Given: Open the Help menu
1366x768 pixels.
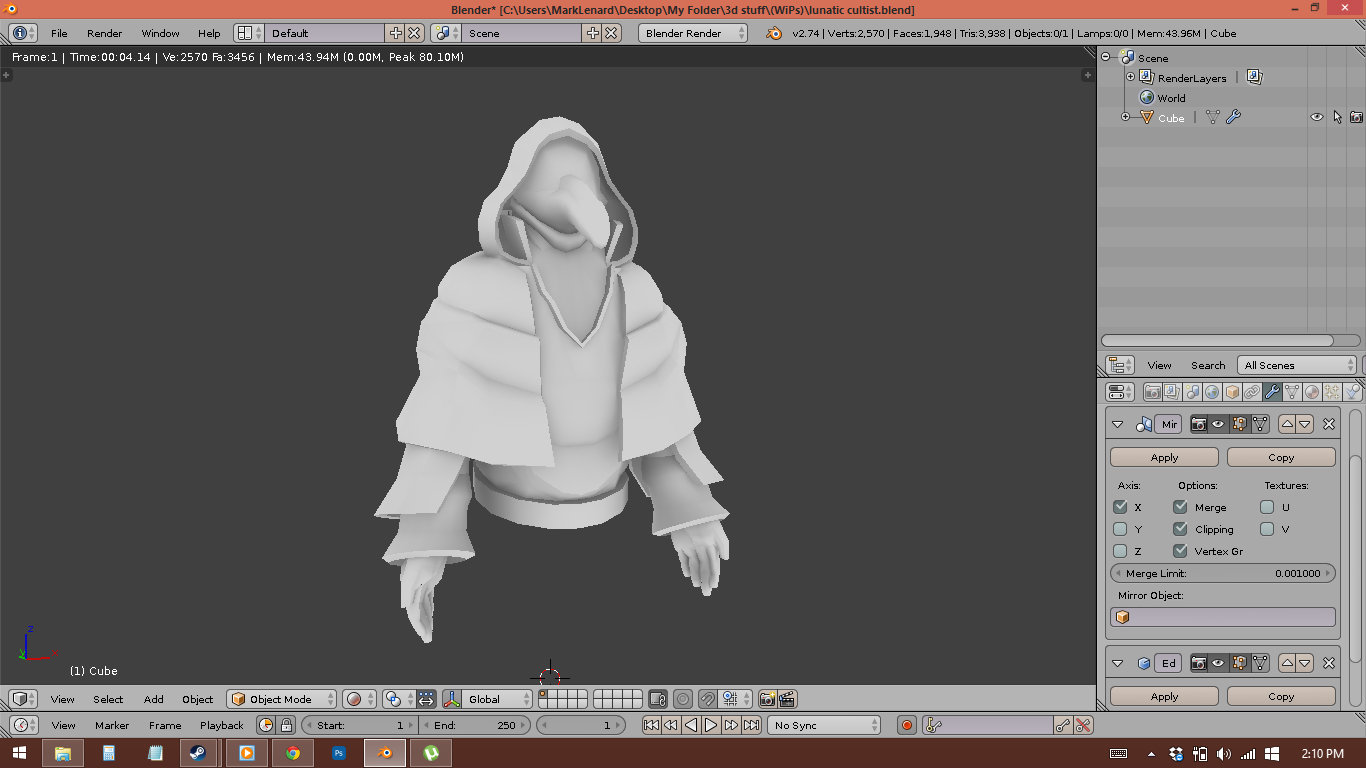Looking at the screenshot, I should point(209,33).
